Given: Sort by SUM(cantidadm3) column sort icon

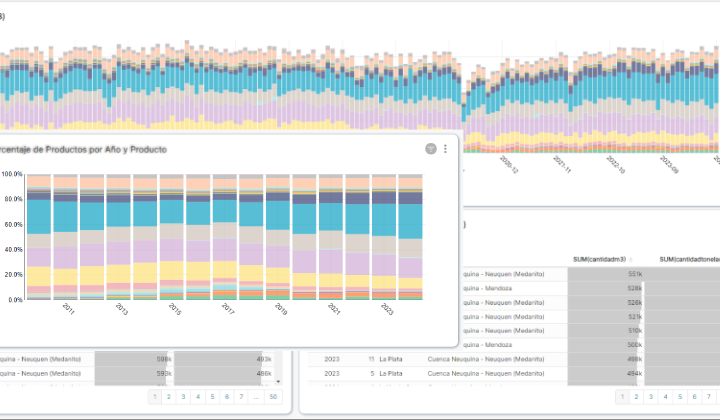Looking at the screenshot, I should click(630, 260).
